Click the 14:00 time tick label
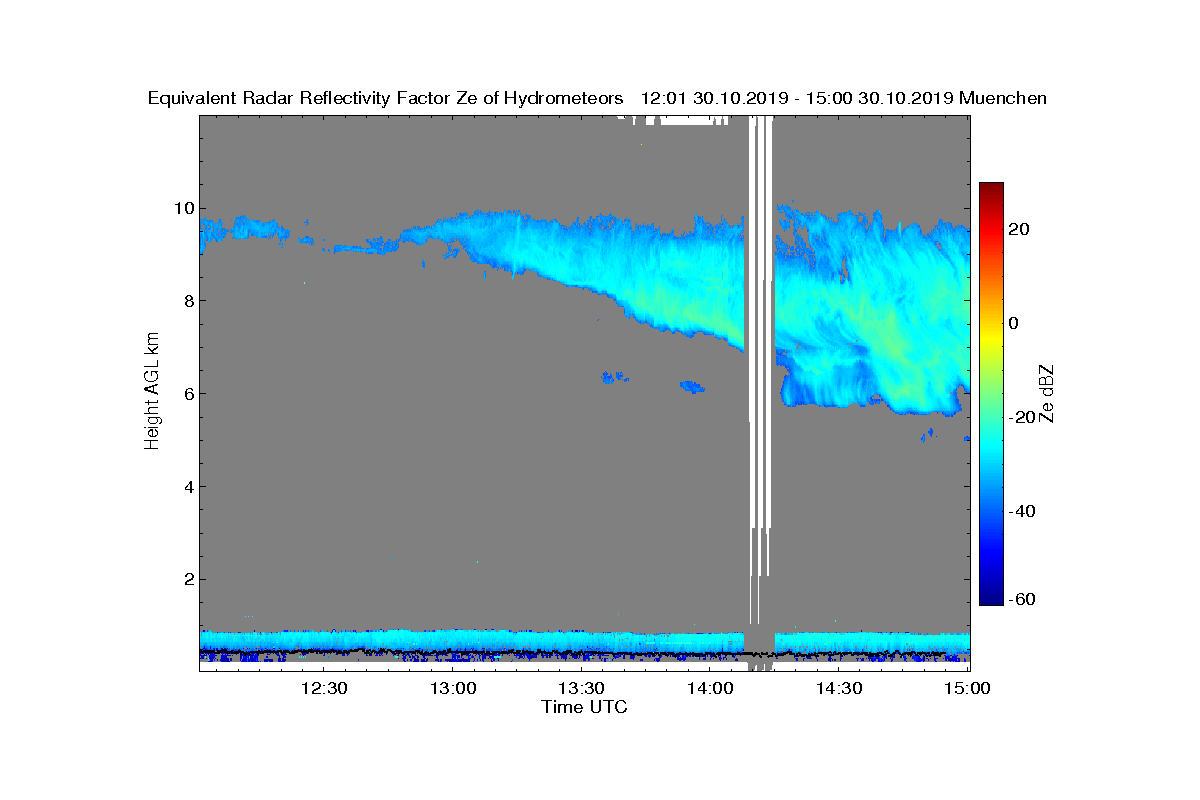This screenshot has width=1200, height=800. (710, 688)
